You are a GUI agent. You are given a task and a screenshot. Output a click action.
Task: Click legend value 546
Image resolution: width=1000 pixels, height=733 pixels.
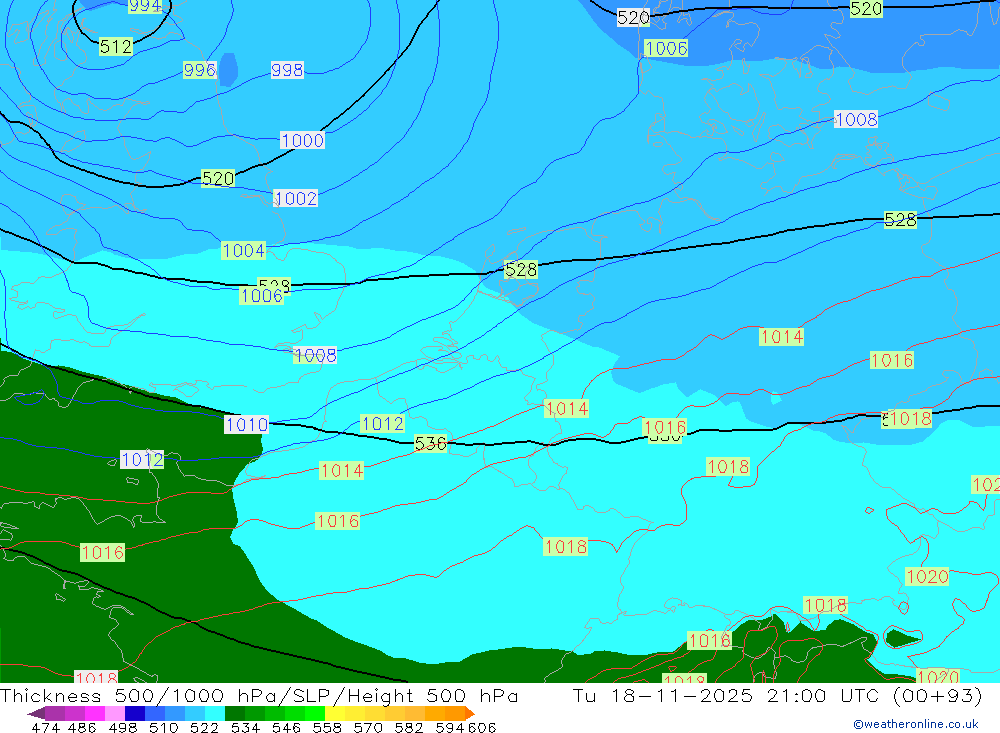coord(286,727)
